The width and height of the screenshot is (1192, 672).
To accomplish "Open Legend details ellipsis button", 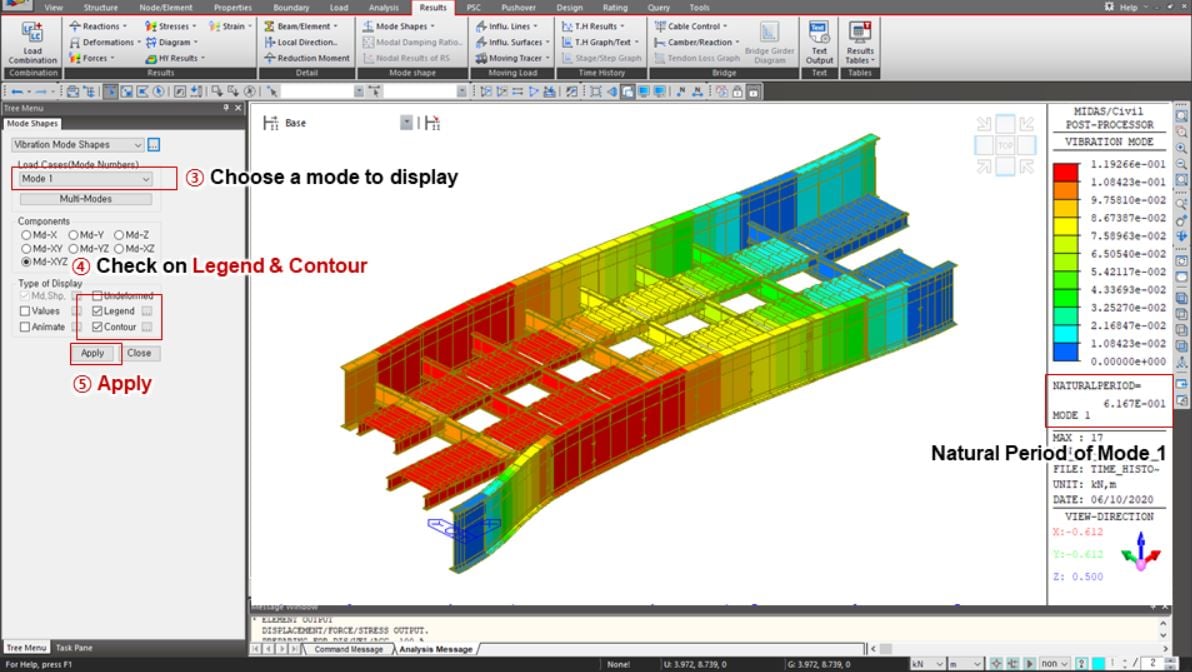I will coord(147,311).
